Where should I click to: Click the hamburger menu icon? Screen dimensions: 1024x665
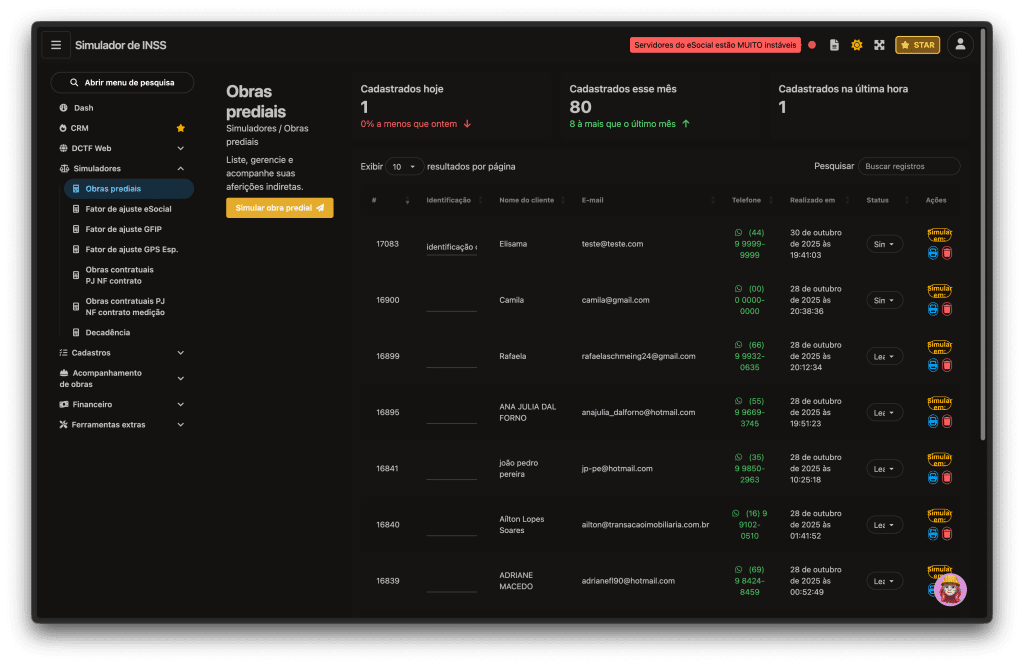(x=56, y=45)
